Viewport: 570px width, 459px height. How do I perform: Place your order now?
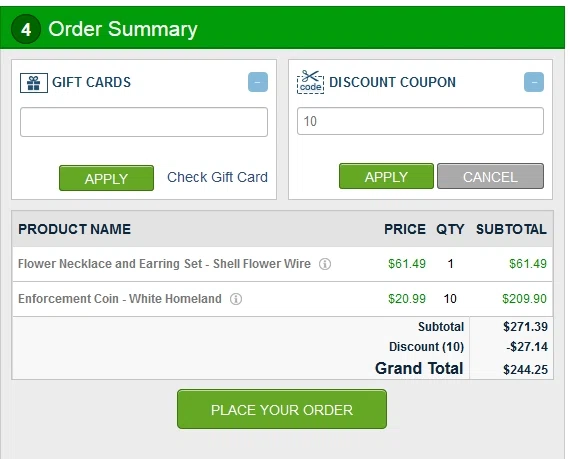click(x=282, y=409)
